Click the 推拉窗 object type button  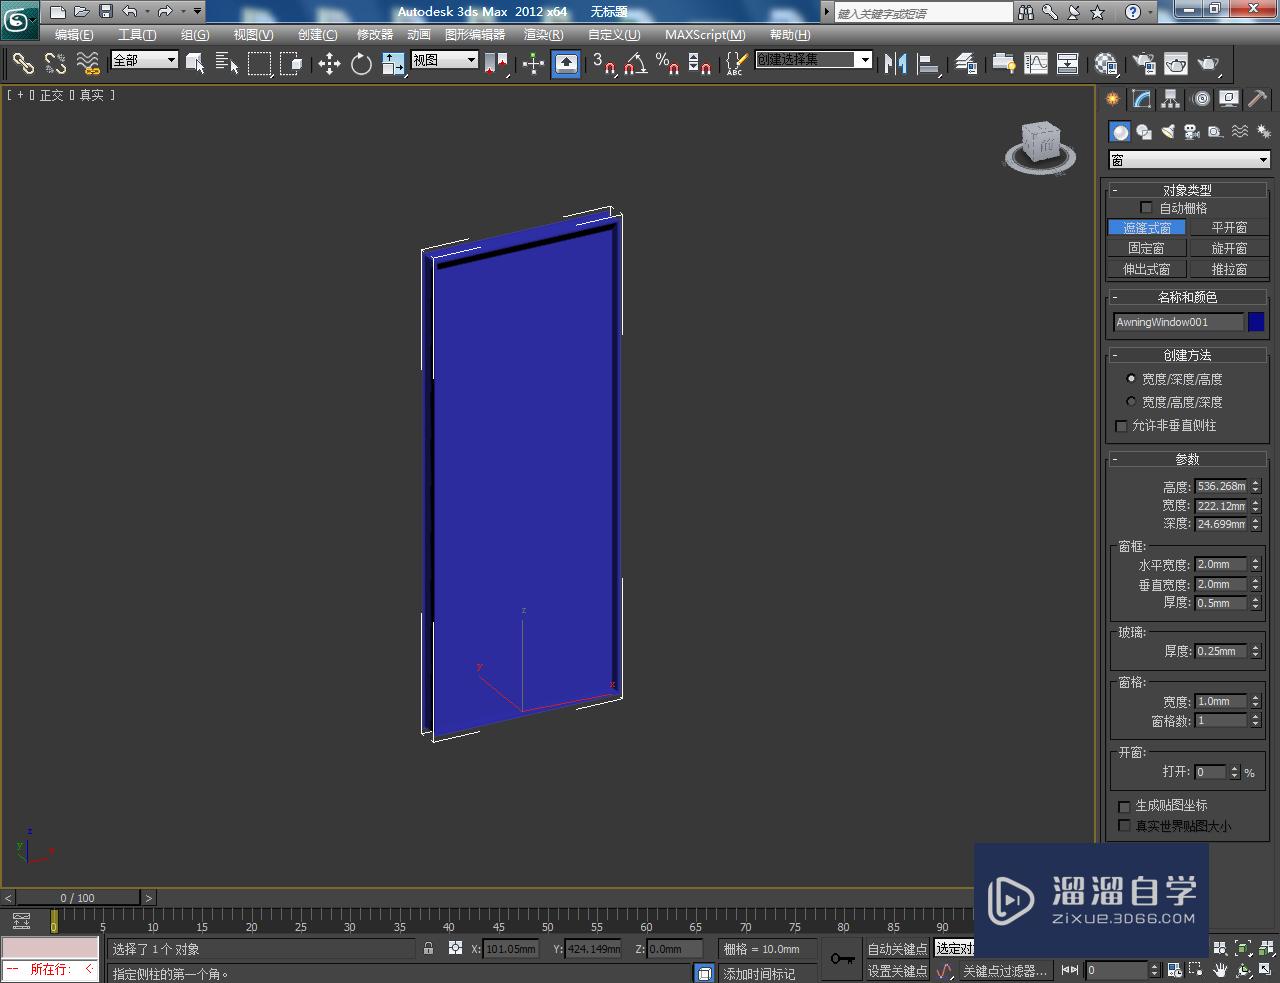[x=1229, y=269]
